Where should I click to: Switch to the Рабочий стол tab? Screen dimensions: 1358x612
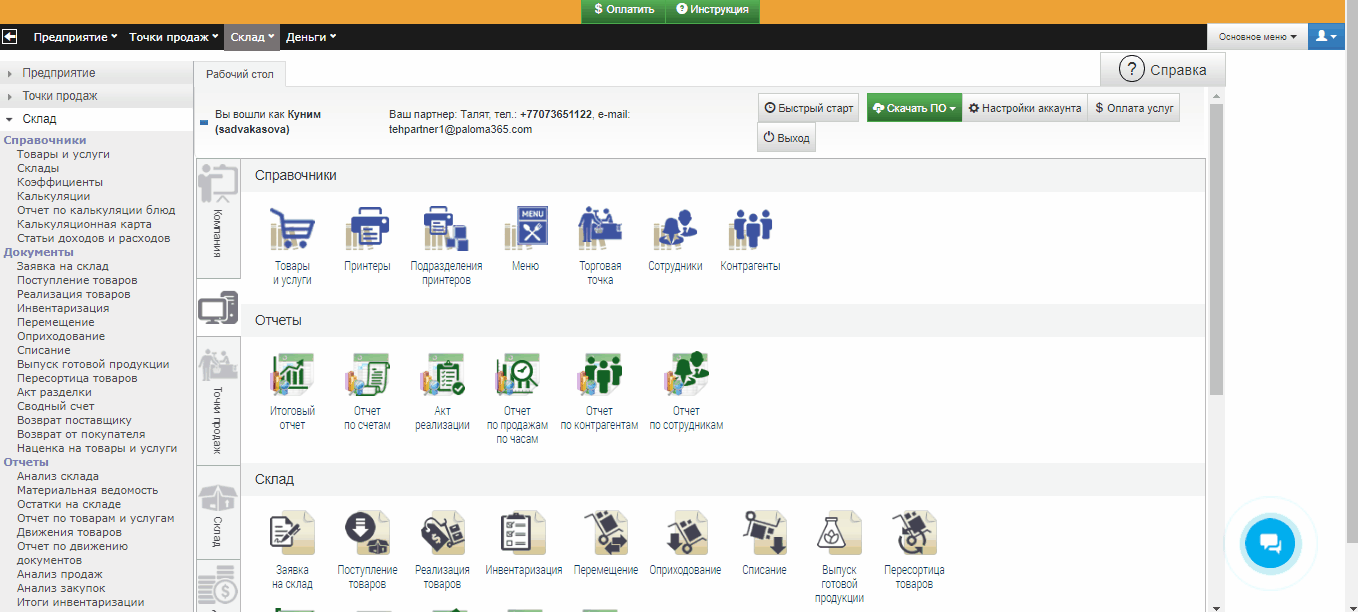tap(239, 74)
